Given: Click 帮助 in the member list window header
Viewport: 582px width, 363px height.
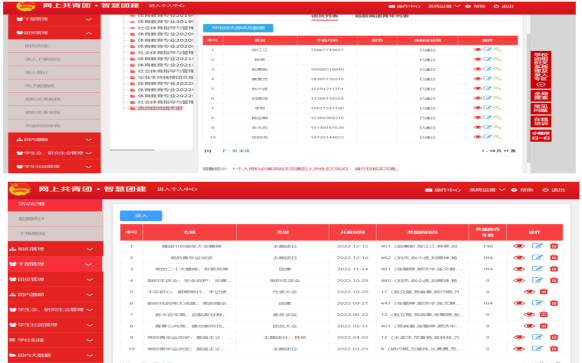Looking at the screenshot, I should pyautogui.click(x=475, y=6).
